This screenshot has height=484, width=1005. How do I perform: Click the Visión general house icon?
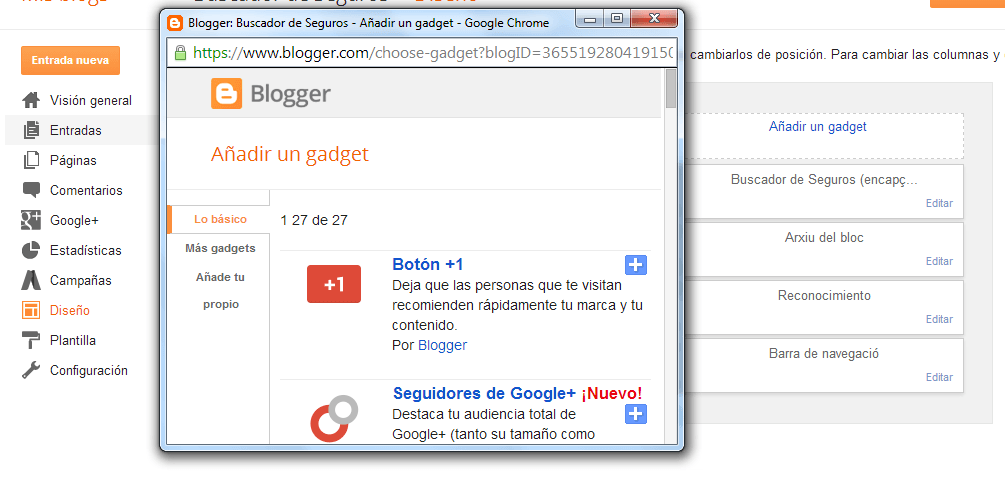pos(31,100)
